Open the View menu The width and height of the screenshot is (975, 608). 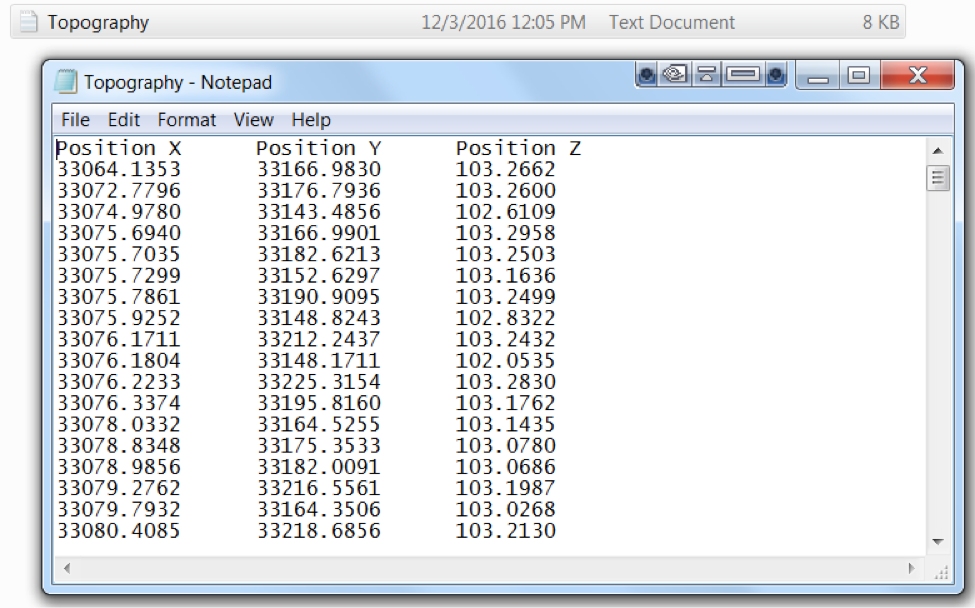pyautogui.click(x=254, y=119)
